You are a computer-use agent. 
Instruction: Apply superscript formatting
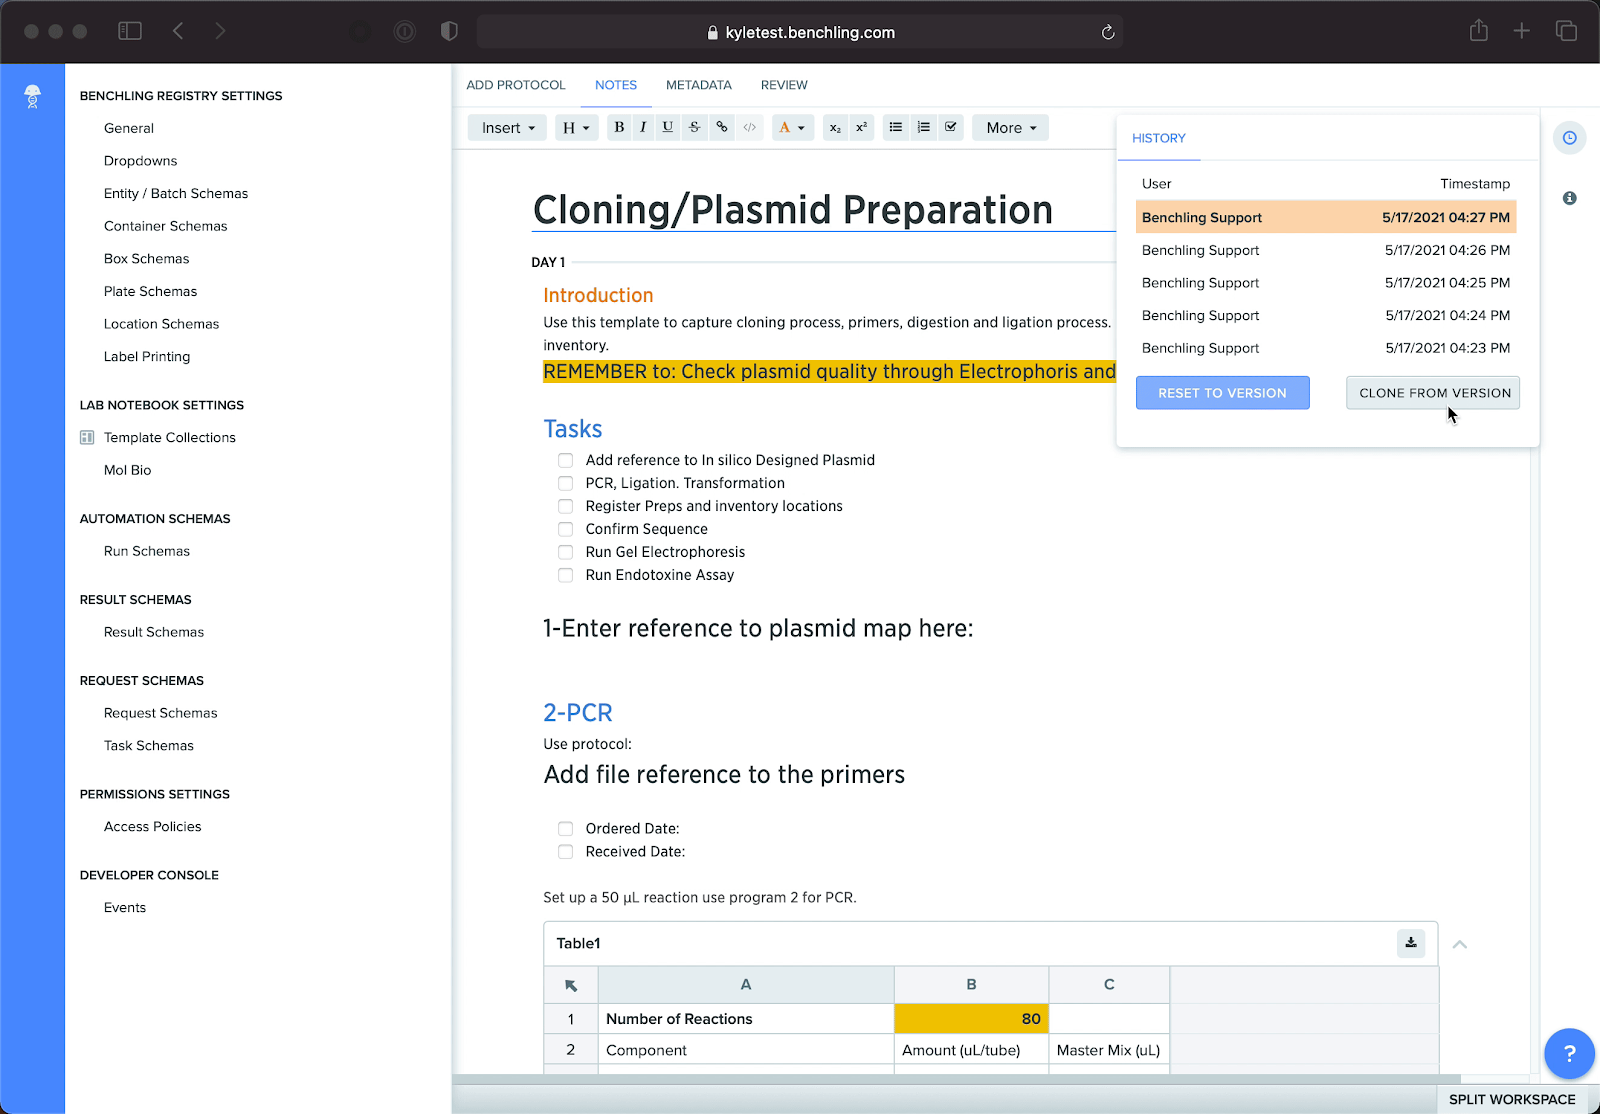[x=862, y=127]
